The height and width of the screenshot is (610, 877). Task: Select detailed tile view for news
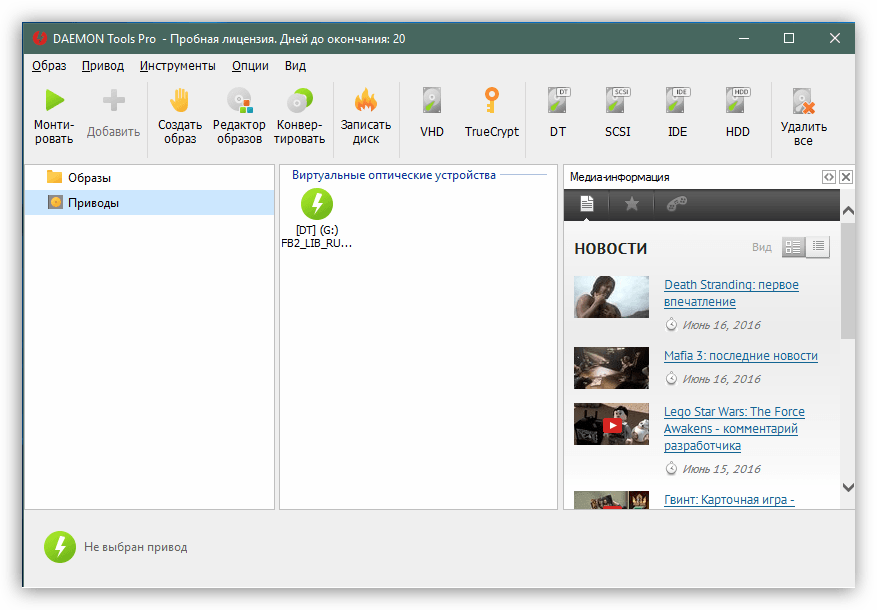(x=793, y=247)
